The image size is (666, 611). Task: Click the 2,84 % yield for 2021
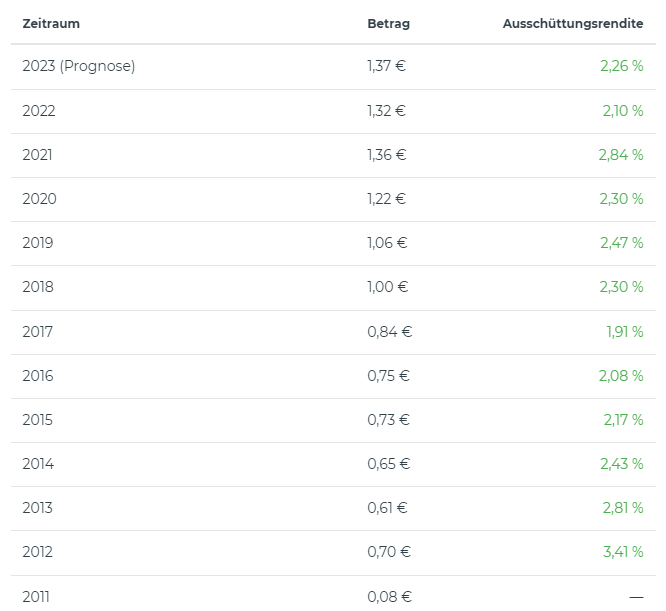(x=620, y=155)
